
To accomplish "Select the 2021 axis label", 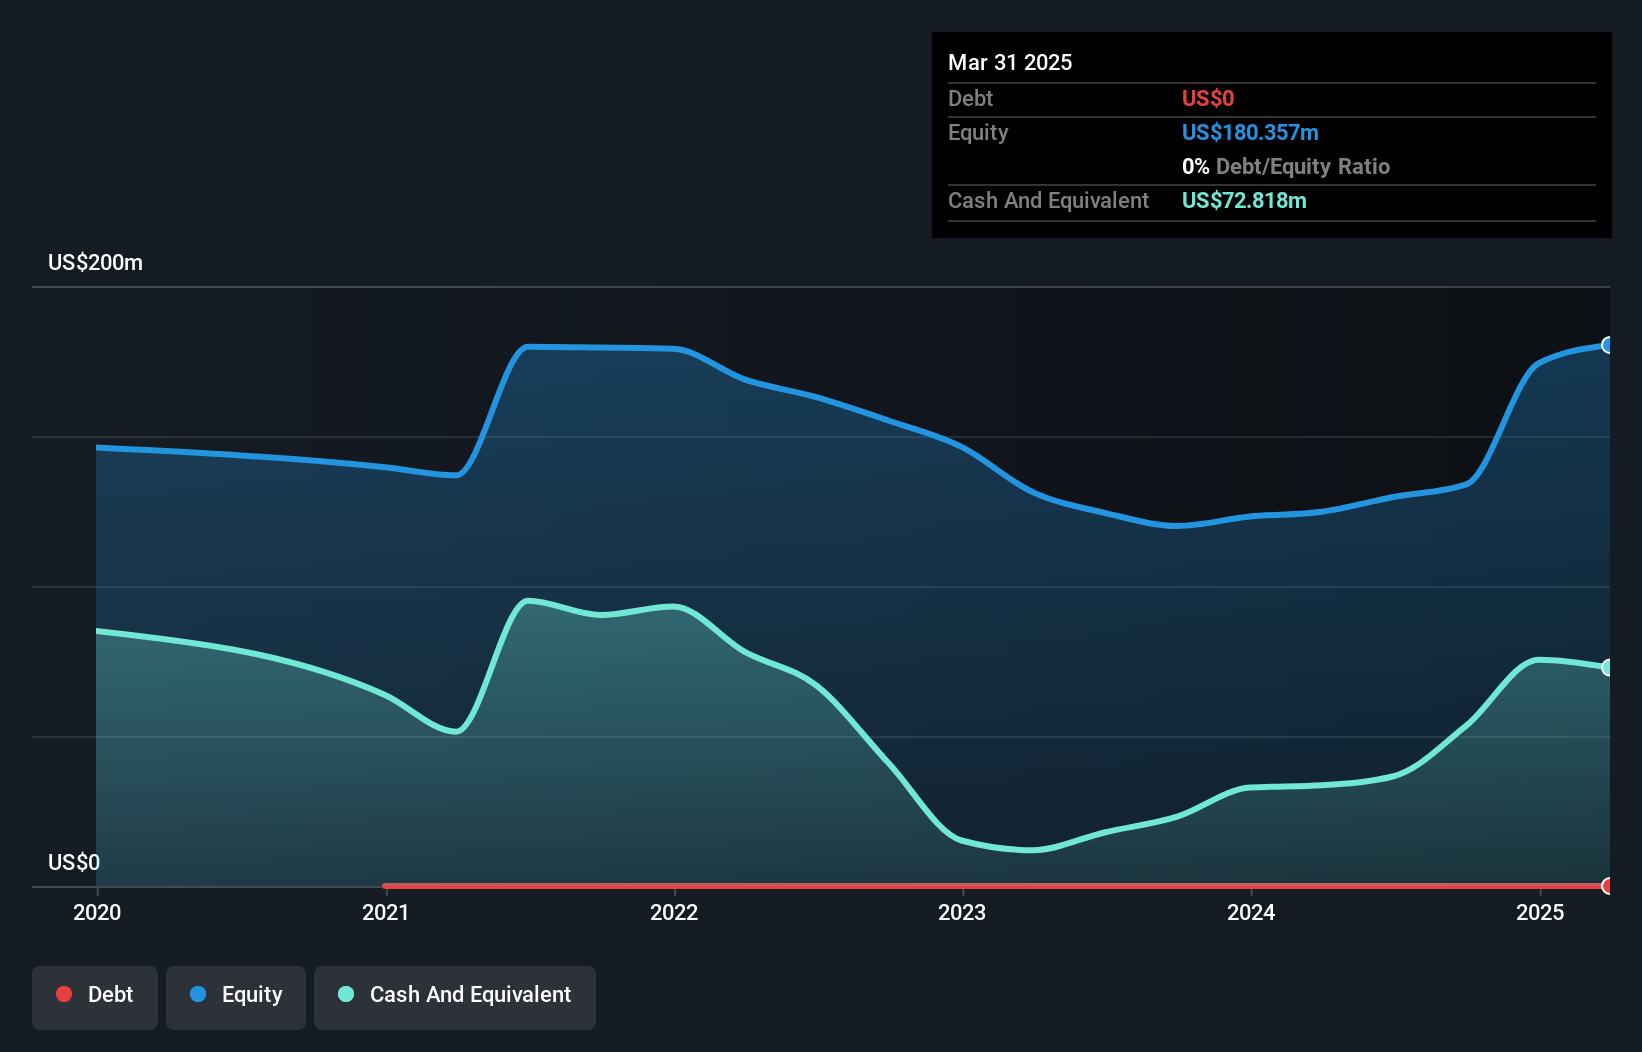I will [386, 912].
